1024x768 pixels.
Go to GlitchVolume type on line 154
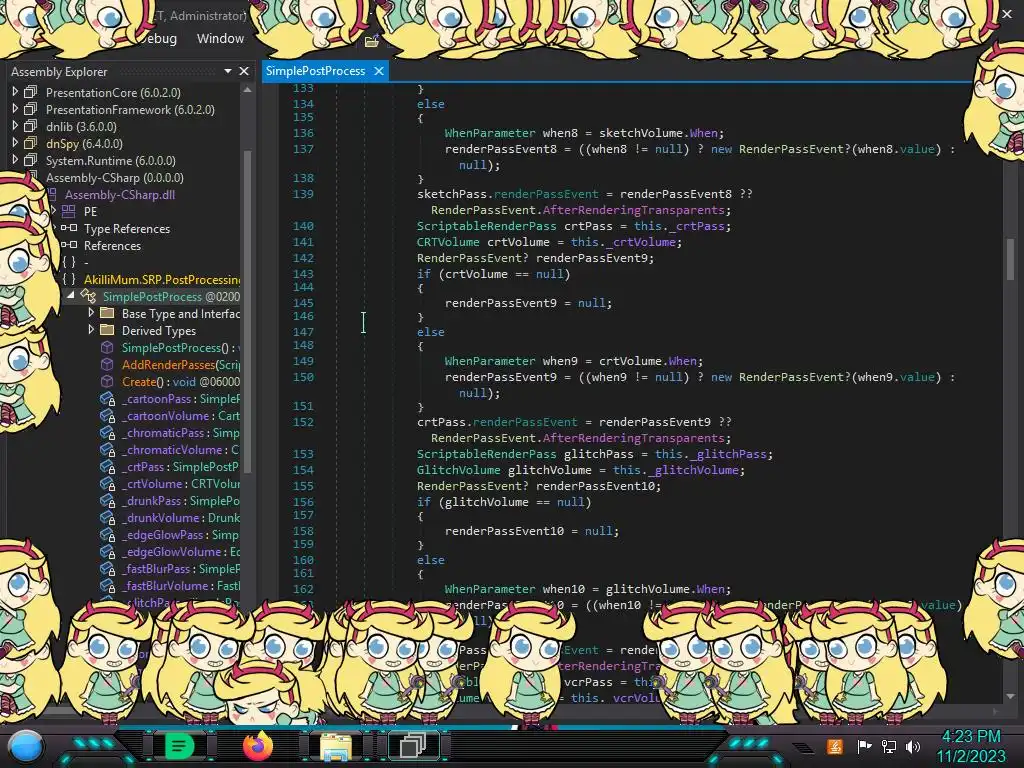point(458,470)
